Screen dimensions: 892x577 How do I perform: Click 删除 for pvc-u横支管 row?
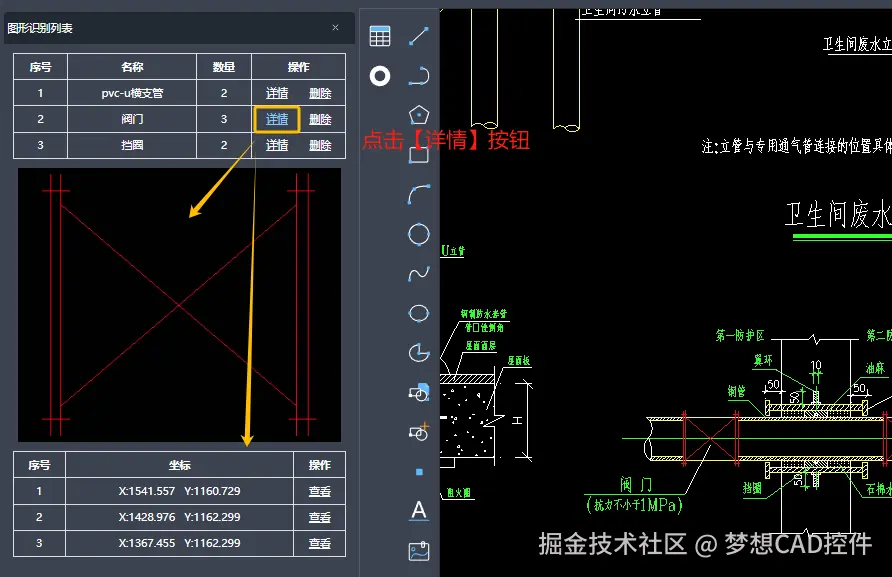pos(320,93)
